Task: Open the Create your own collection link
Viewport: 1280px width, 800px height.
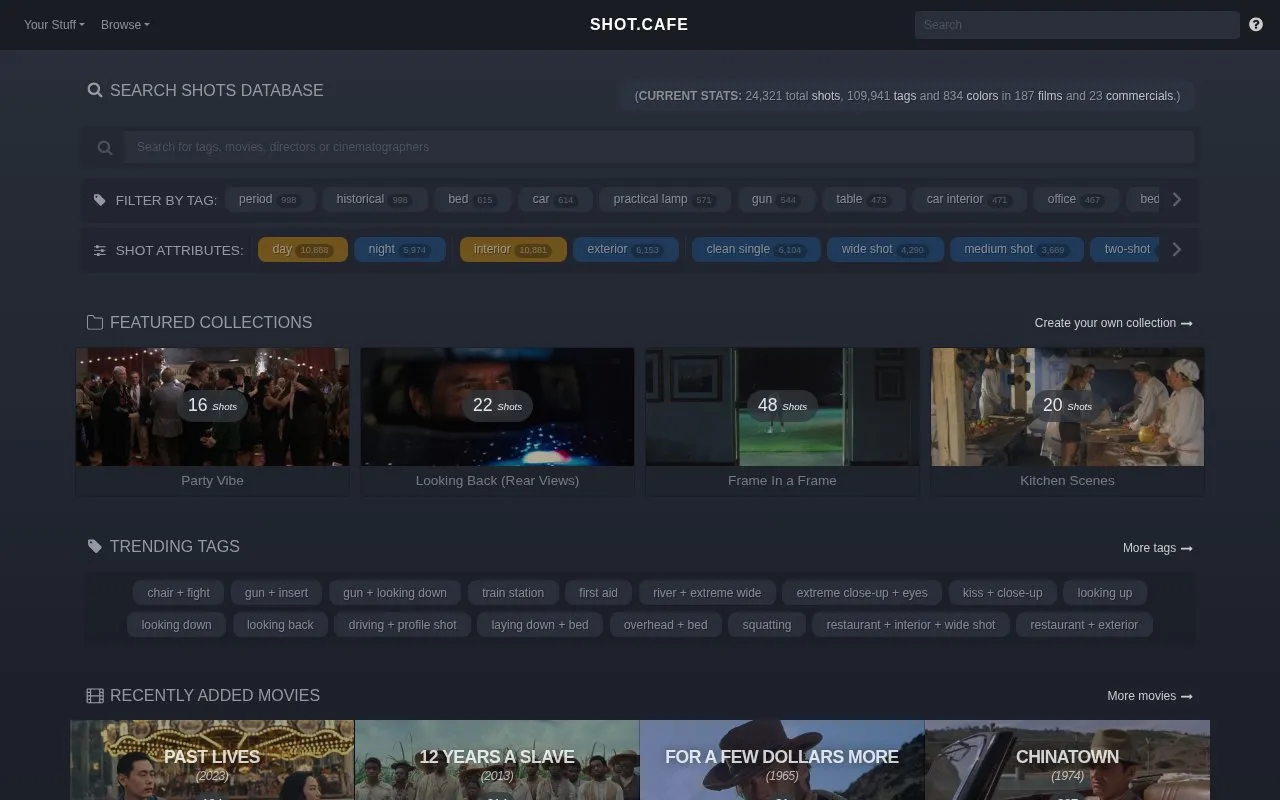Action: (x=1113, y=323)
